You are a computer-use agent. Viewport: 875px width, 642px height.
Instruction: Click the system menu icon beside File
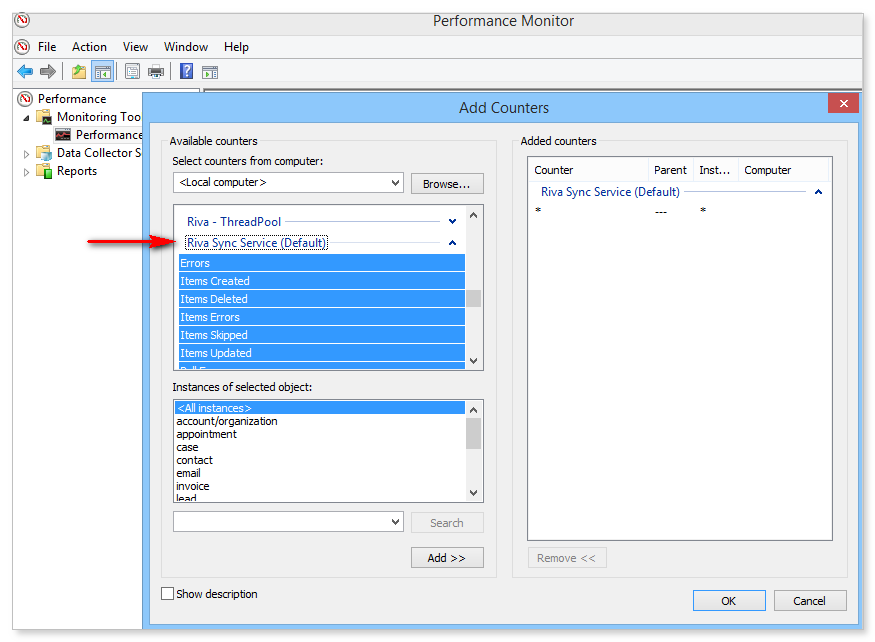[x=22, y=47]
